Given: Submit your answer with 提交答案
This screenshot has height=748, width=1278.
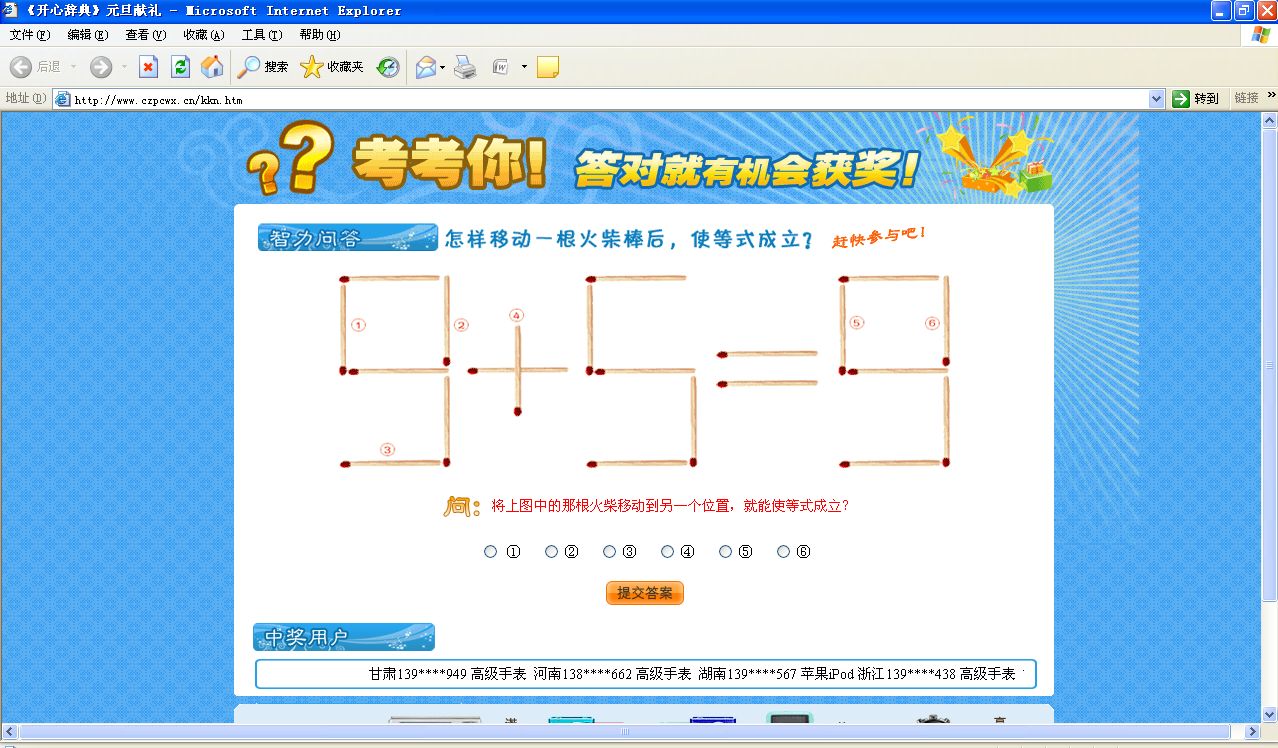Looking at the screenshot, I should [644, 592].
